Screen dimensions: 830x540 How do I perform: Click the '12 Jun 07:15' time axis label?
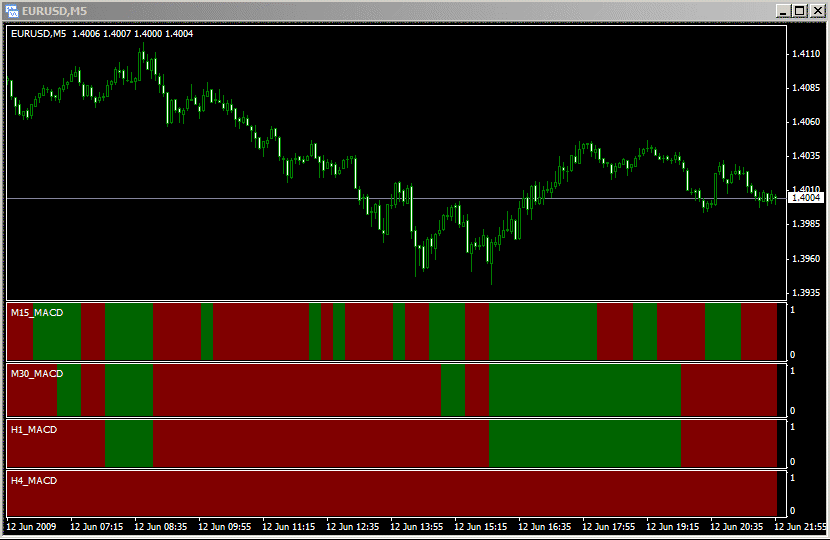pos(96,527)
